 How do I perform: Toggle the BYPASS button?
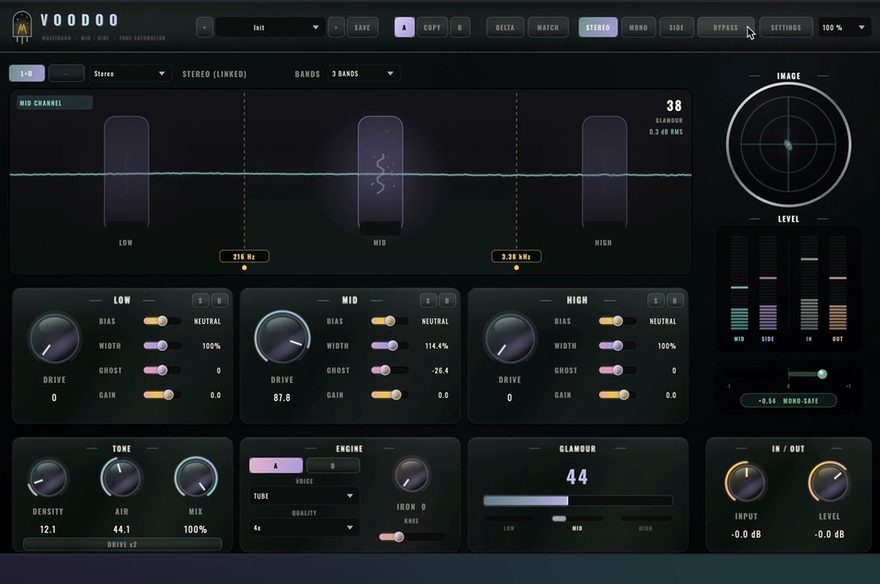726,27
